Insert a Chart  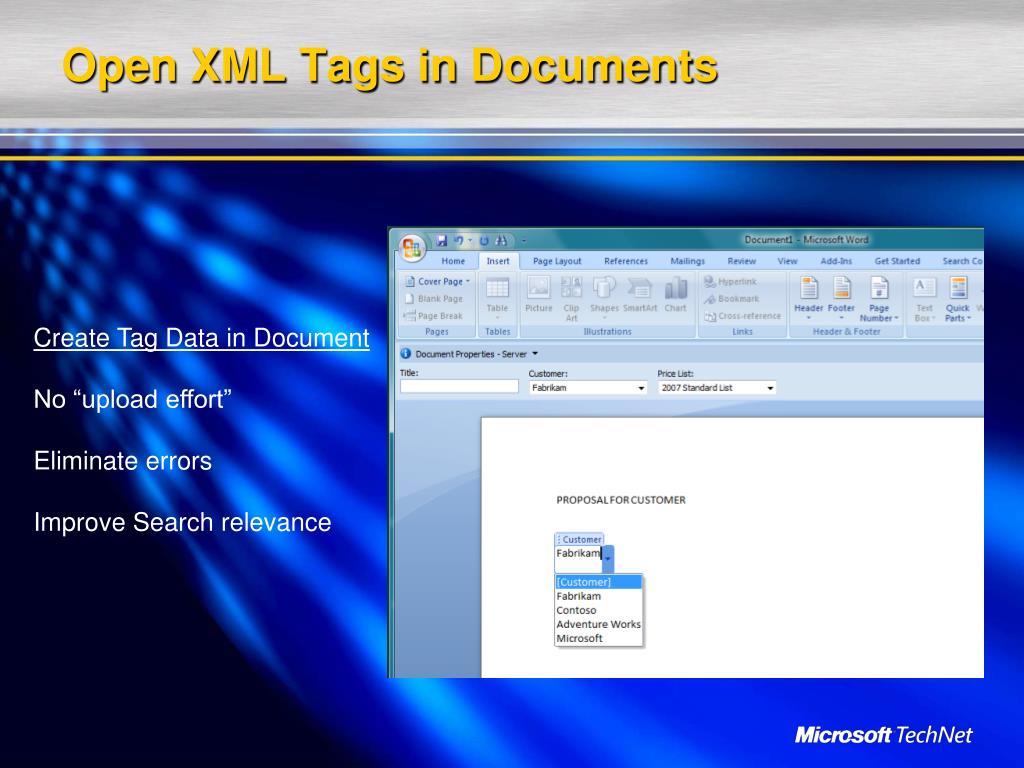[x=675, y=295]
